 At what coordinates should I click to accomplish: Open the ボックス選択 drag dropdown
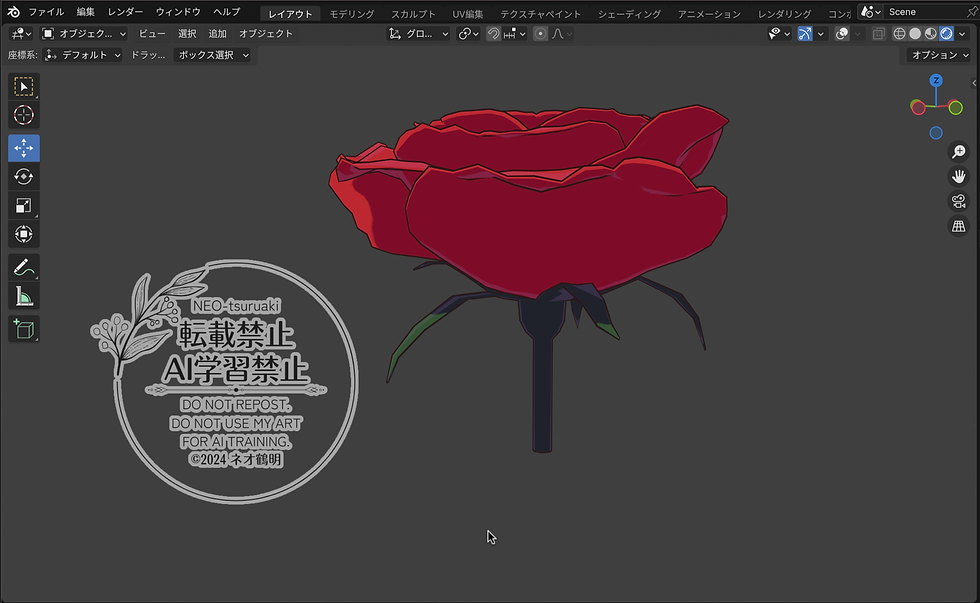point(212,55)
